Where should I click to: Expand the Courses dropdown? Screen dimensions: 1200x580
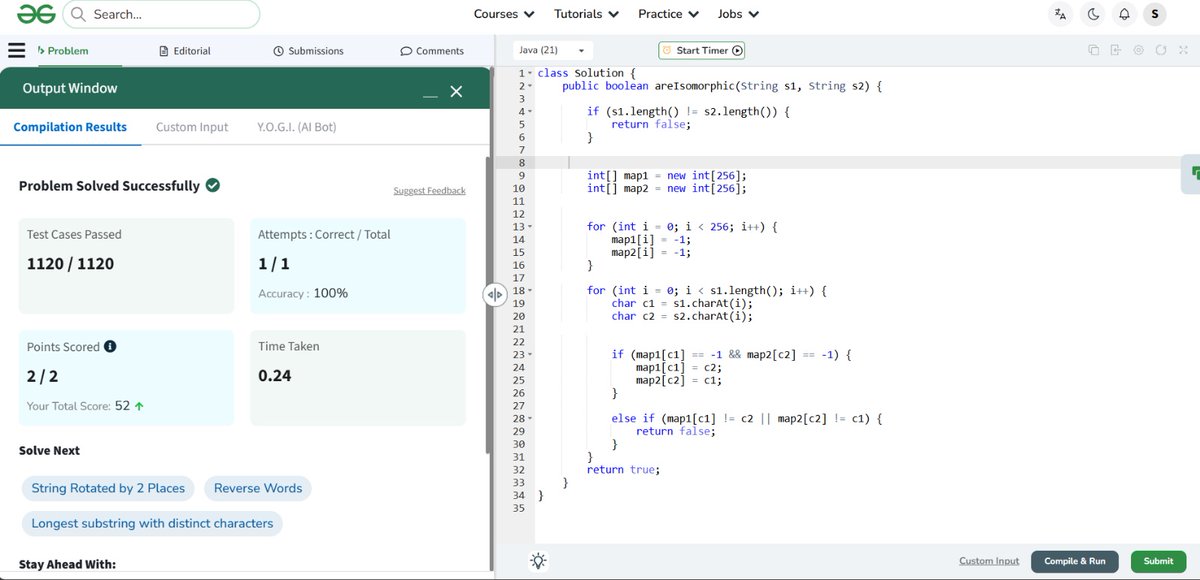tap(503, 13)
